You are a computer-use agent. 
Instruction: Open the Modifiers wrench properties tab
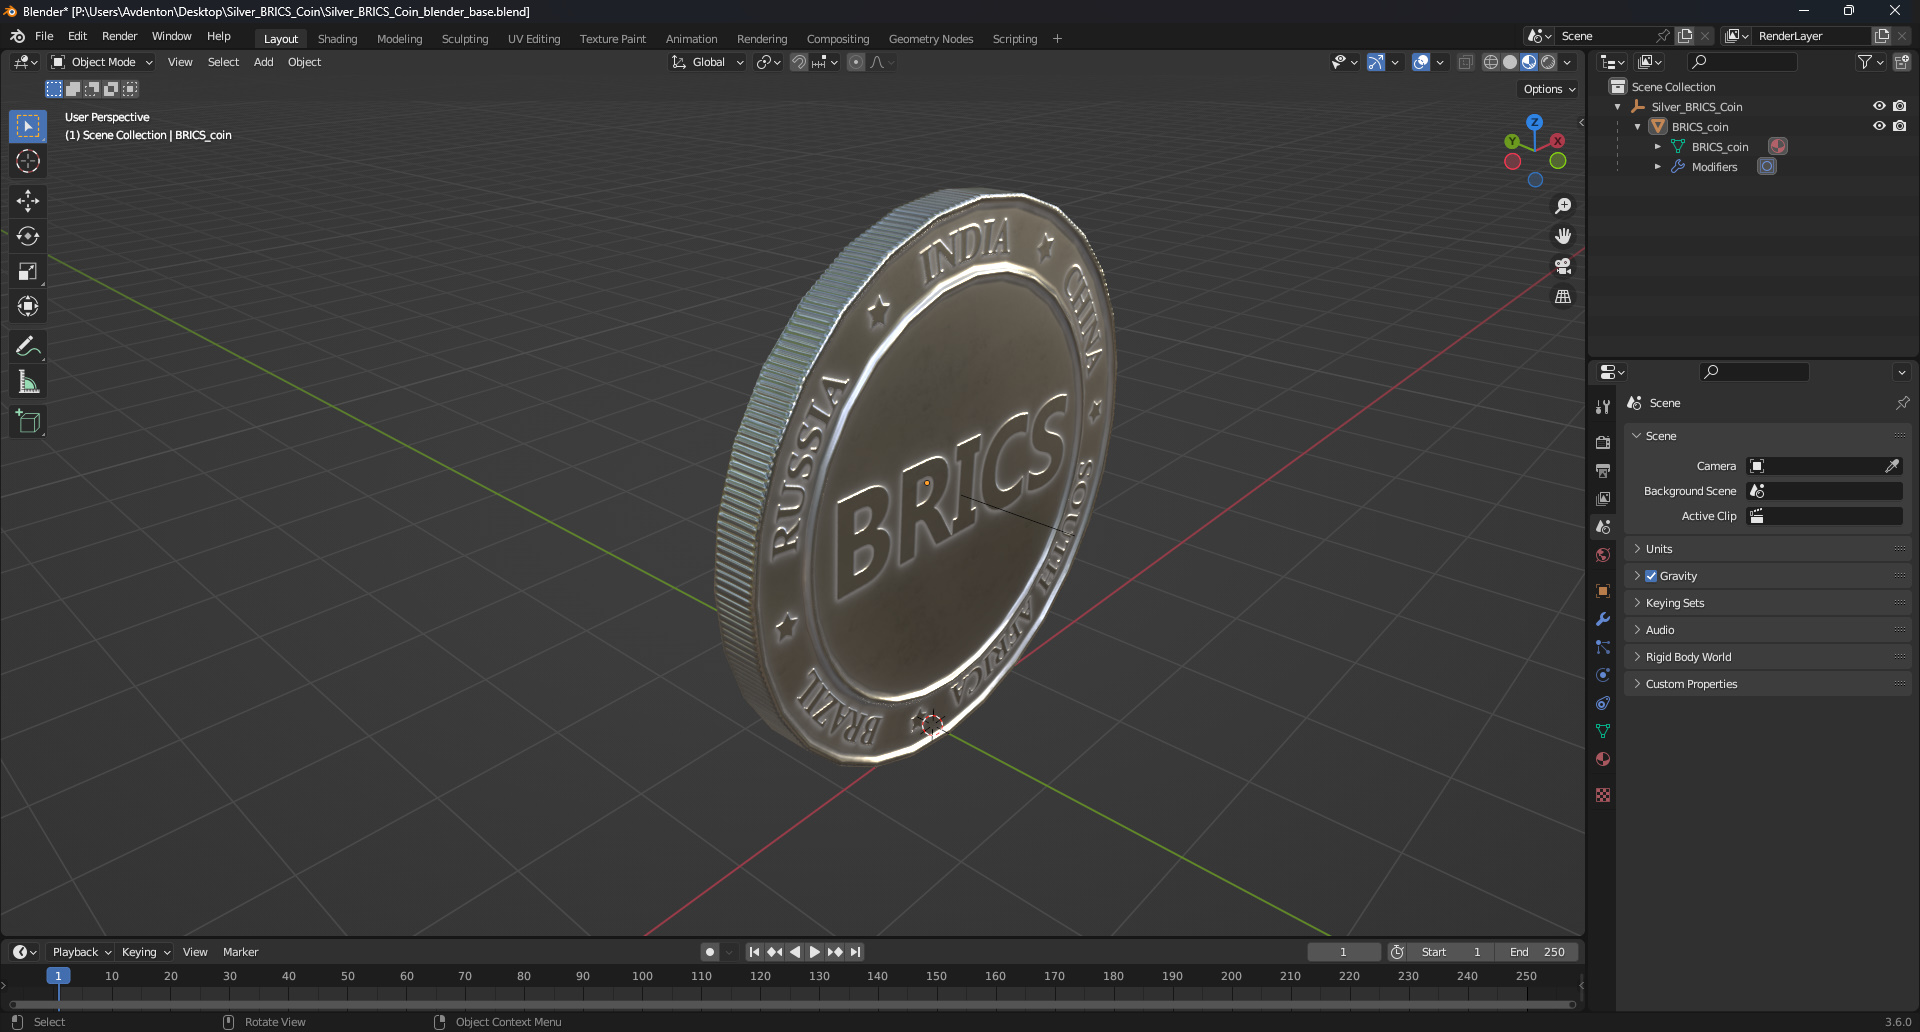[x=1603, y=619]
